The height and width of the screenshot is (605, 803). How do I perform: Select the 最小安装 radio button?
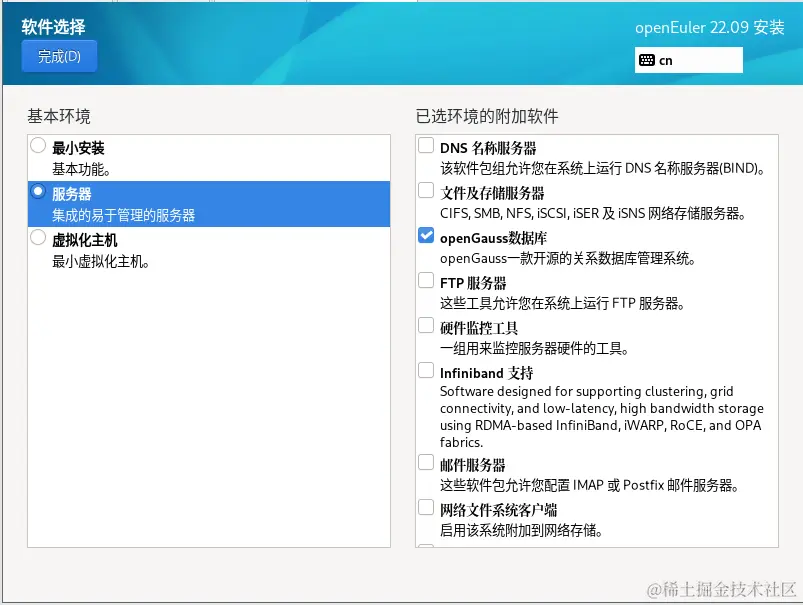pyautogui.click(x=38, y=145)
